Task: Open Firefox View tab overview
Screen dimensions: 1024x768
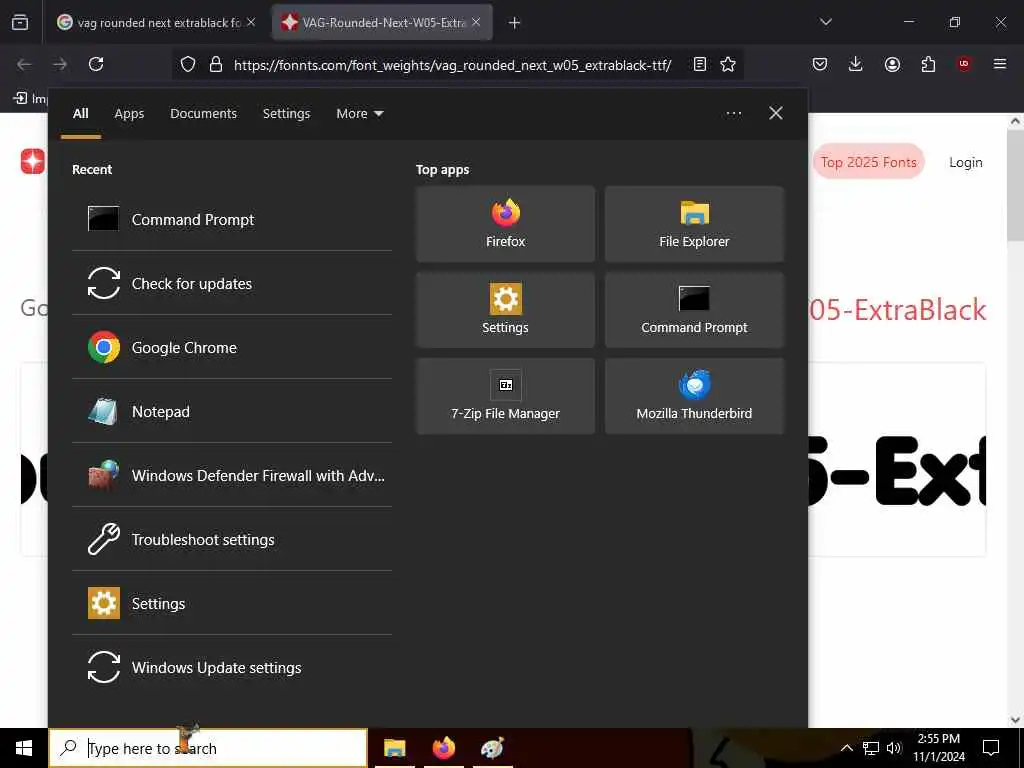Action: (20, 23)
